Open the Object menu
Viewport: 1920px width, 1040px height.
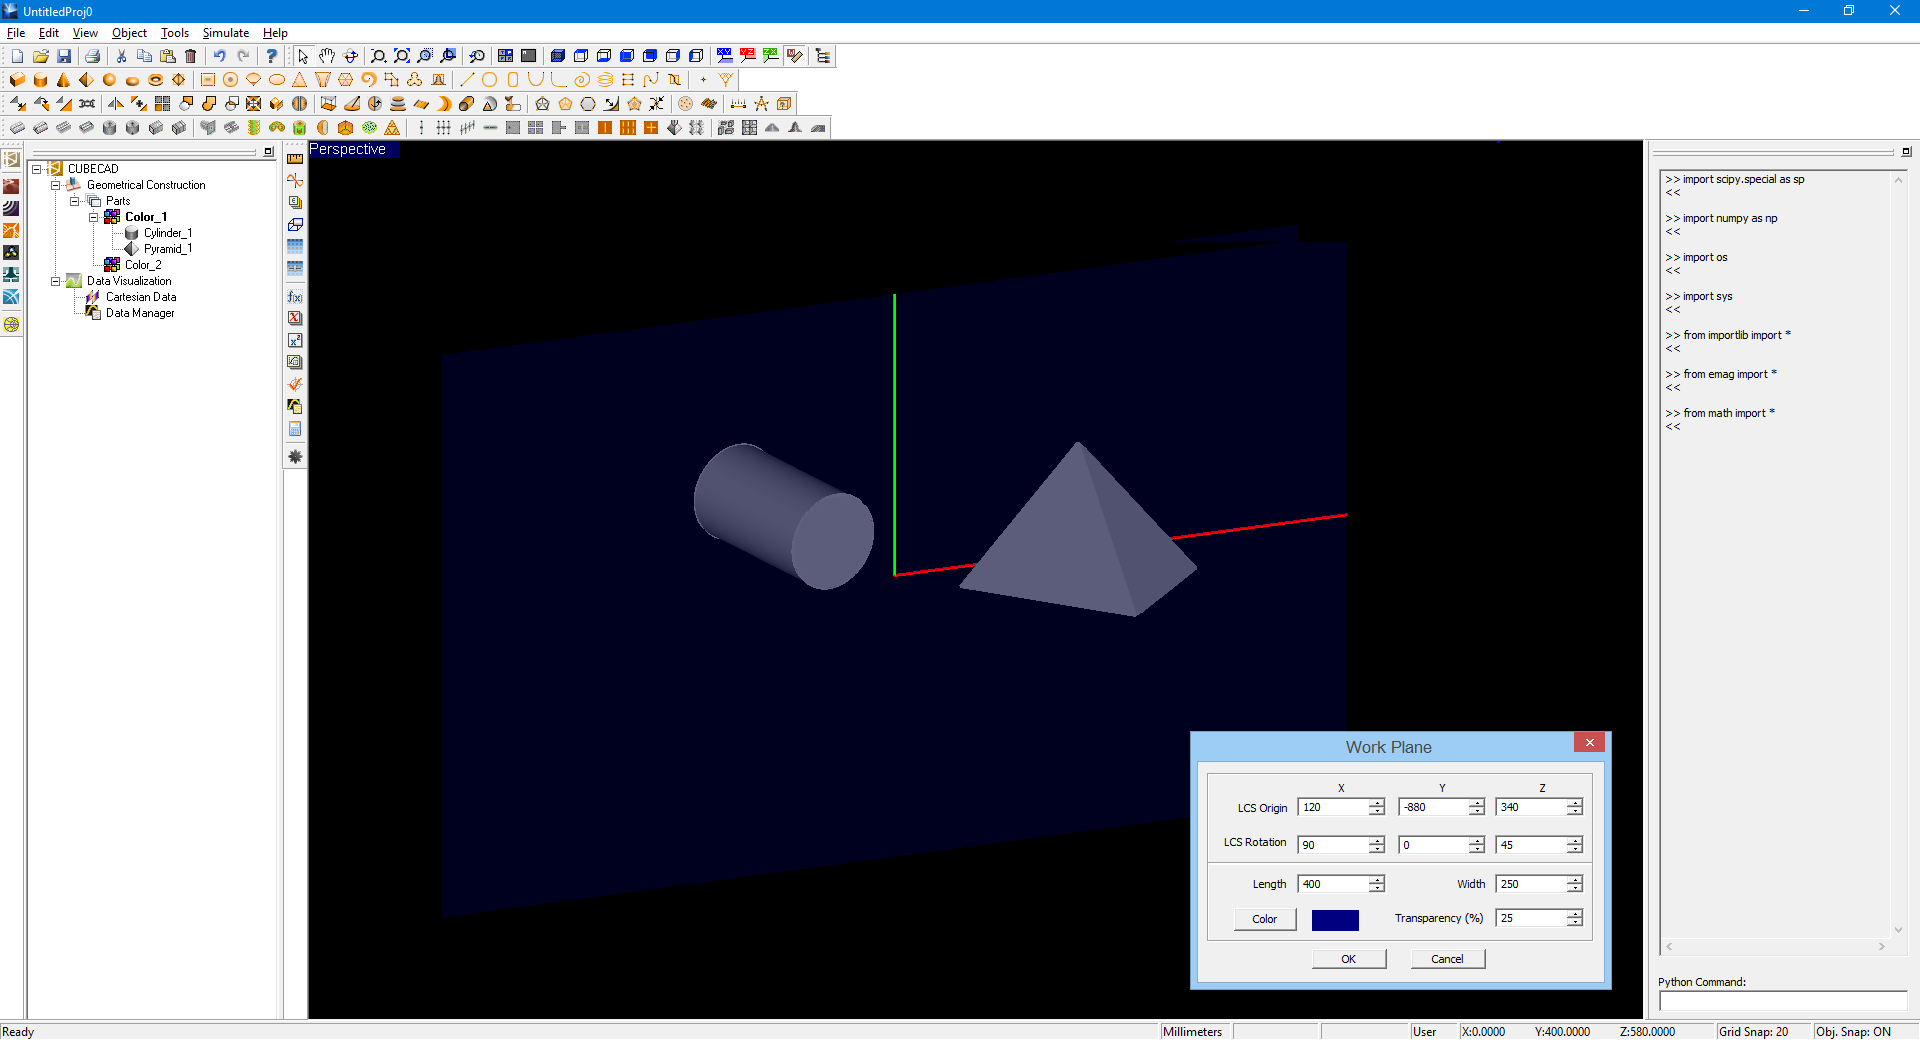(129, 33)
